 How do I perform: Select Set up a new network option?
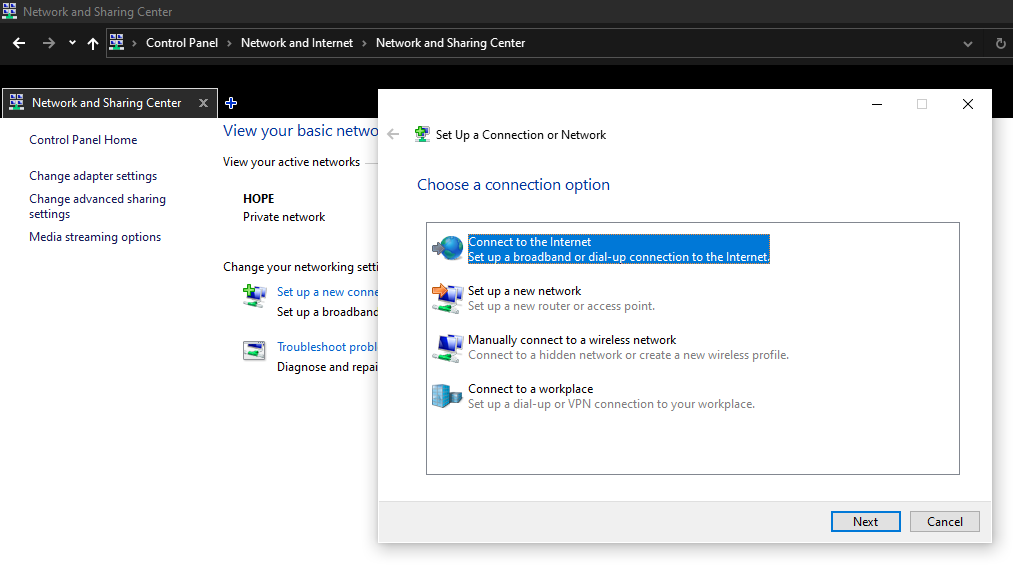pyautogui.click(x=561, y=298)
